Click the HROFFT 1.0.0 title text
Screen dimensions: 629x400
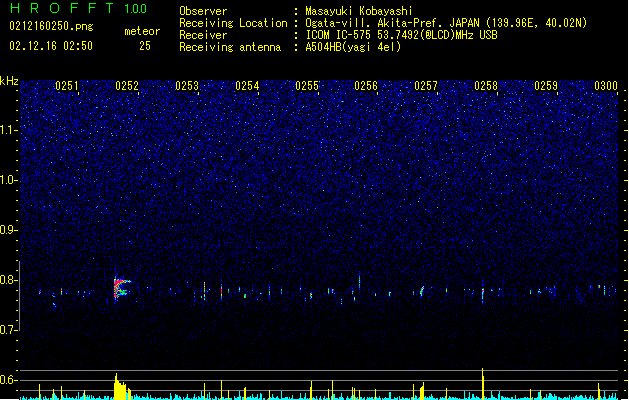[x=79, y=8]
